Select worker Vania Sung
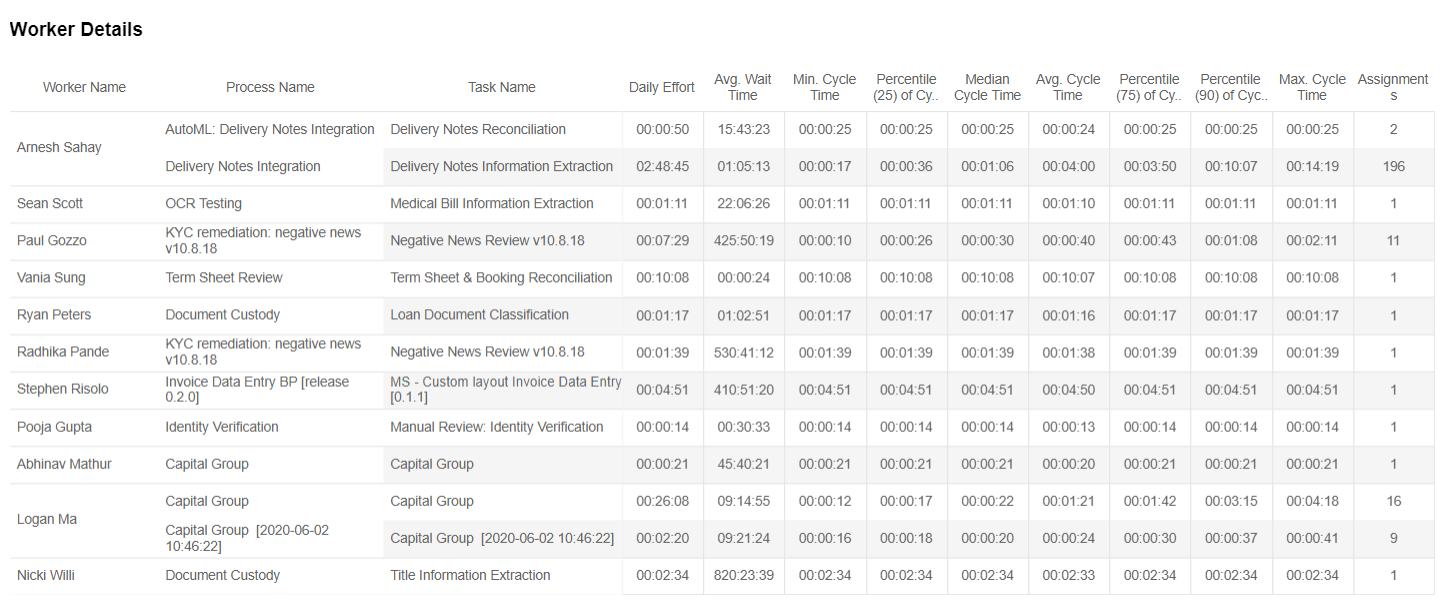Viewport: 1449px width, 602px height. click(x=51, y=277)
